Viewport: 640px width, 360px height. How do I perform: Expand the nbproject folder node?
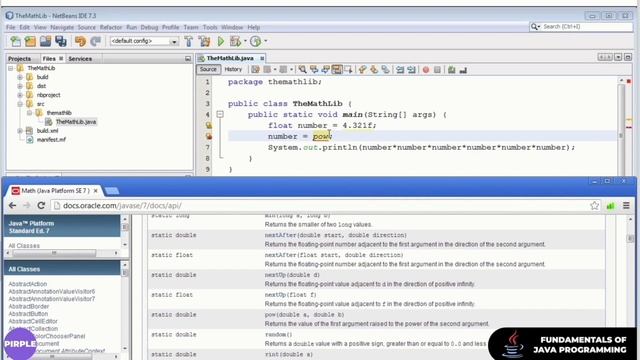20,95
